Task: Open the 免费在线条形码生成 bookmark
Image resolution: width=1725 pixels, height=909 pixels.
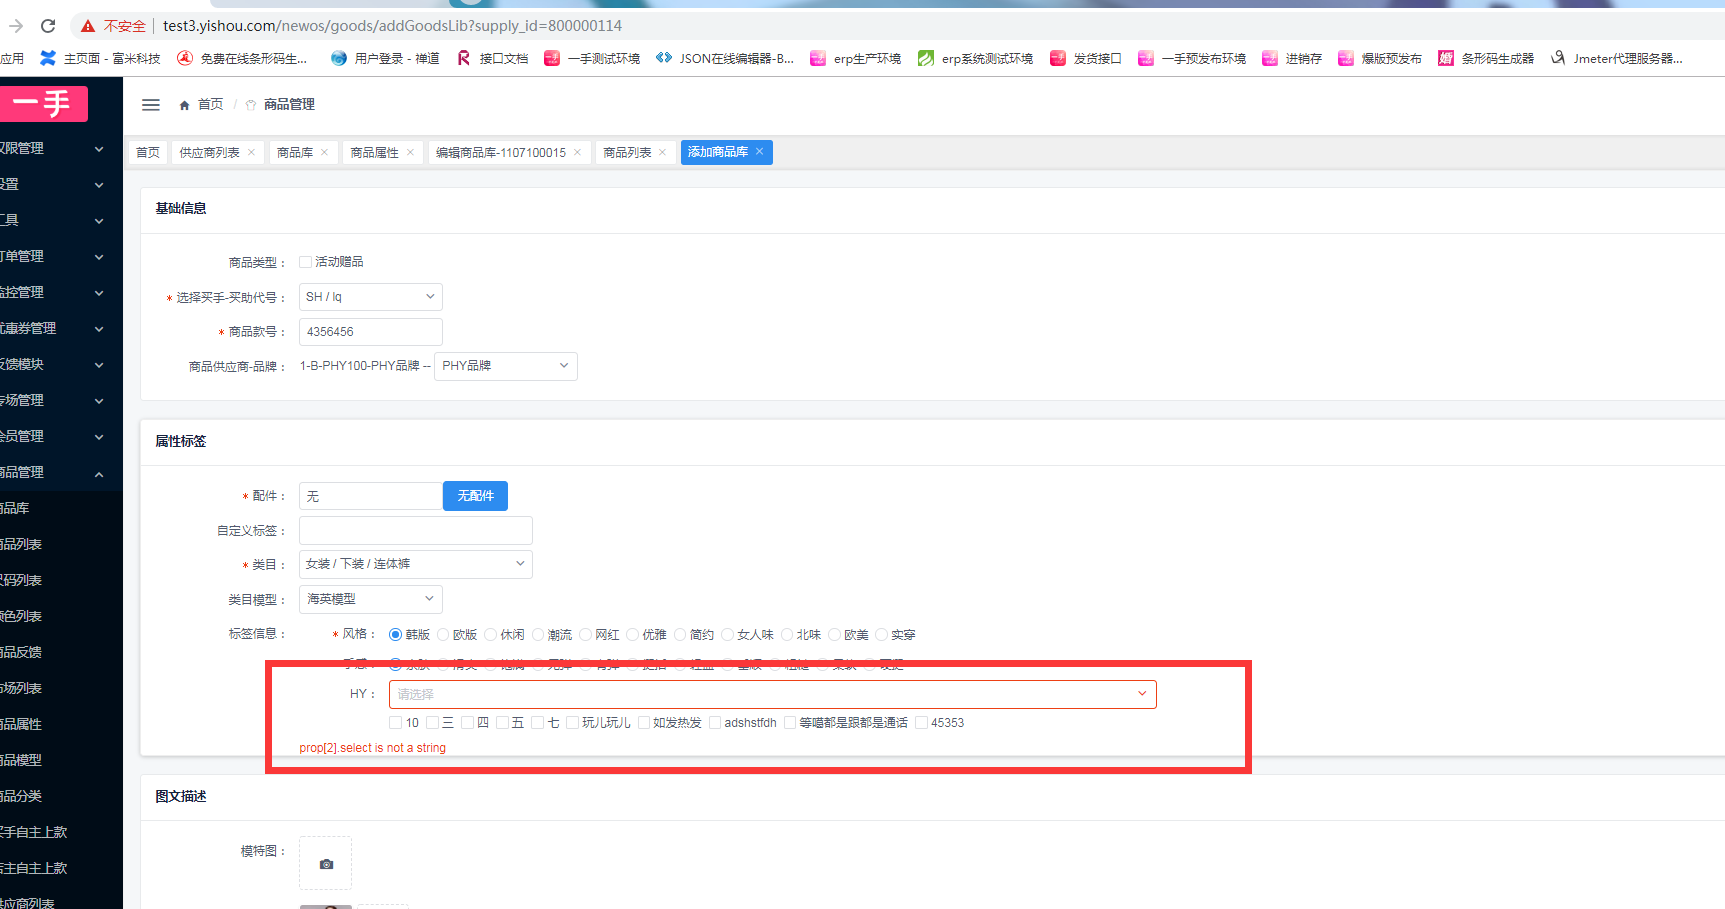Action: (x=243, y=59)
